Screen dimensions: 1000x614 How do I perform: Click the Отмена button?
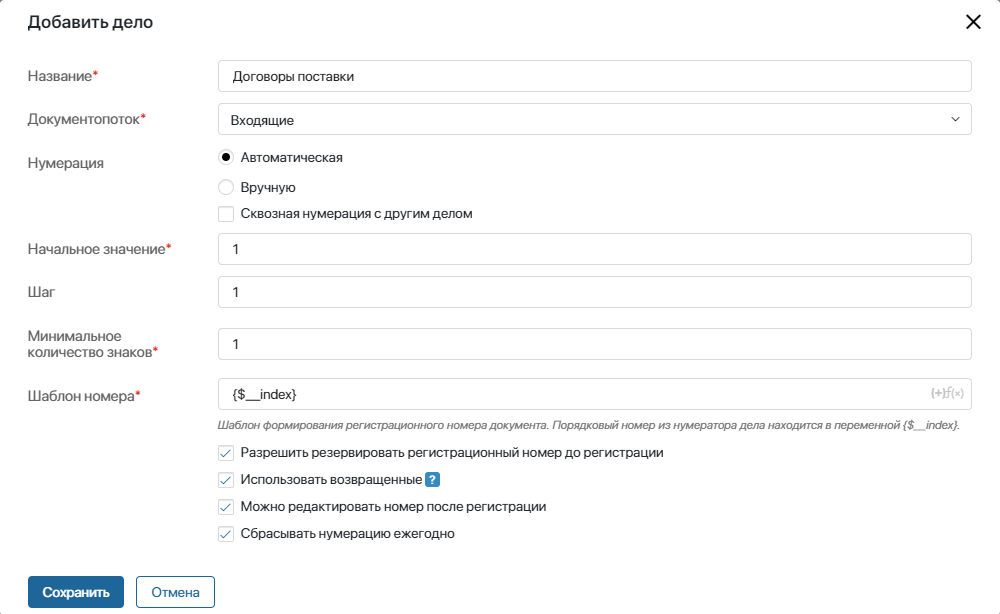(x=176, y=591)
